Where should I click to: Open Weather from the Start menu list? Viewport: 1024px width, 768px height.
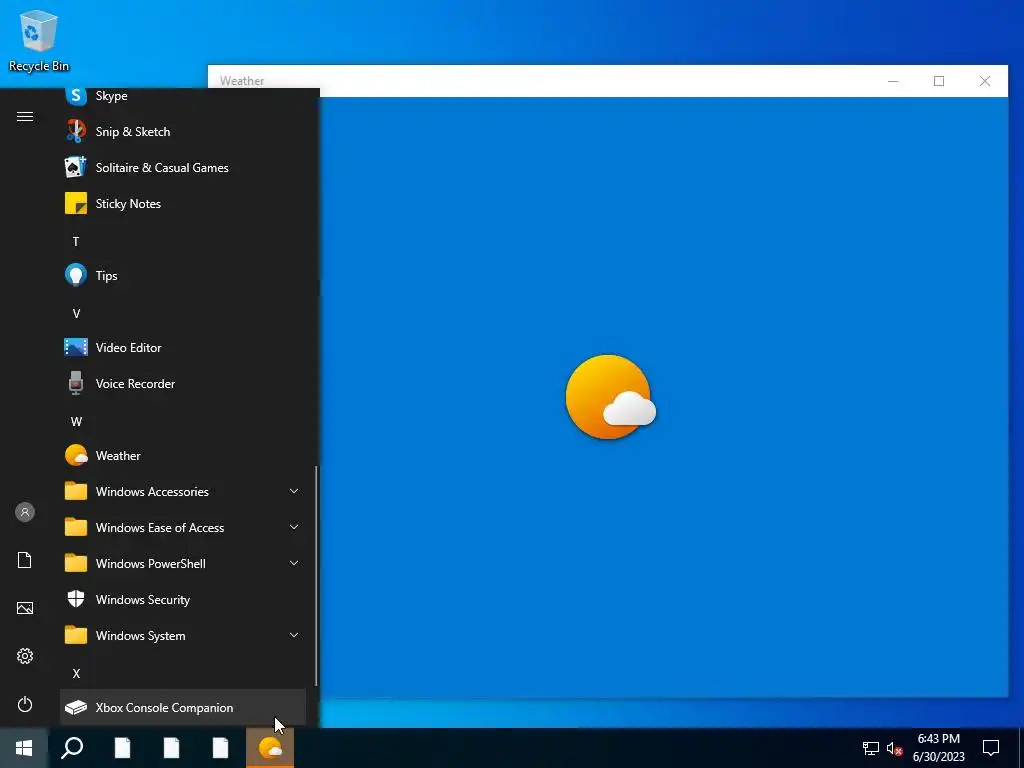[183, 455]
